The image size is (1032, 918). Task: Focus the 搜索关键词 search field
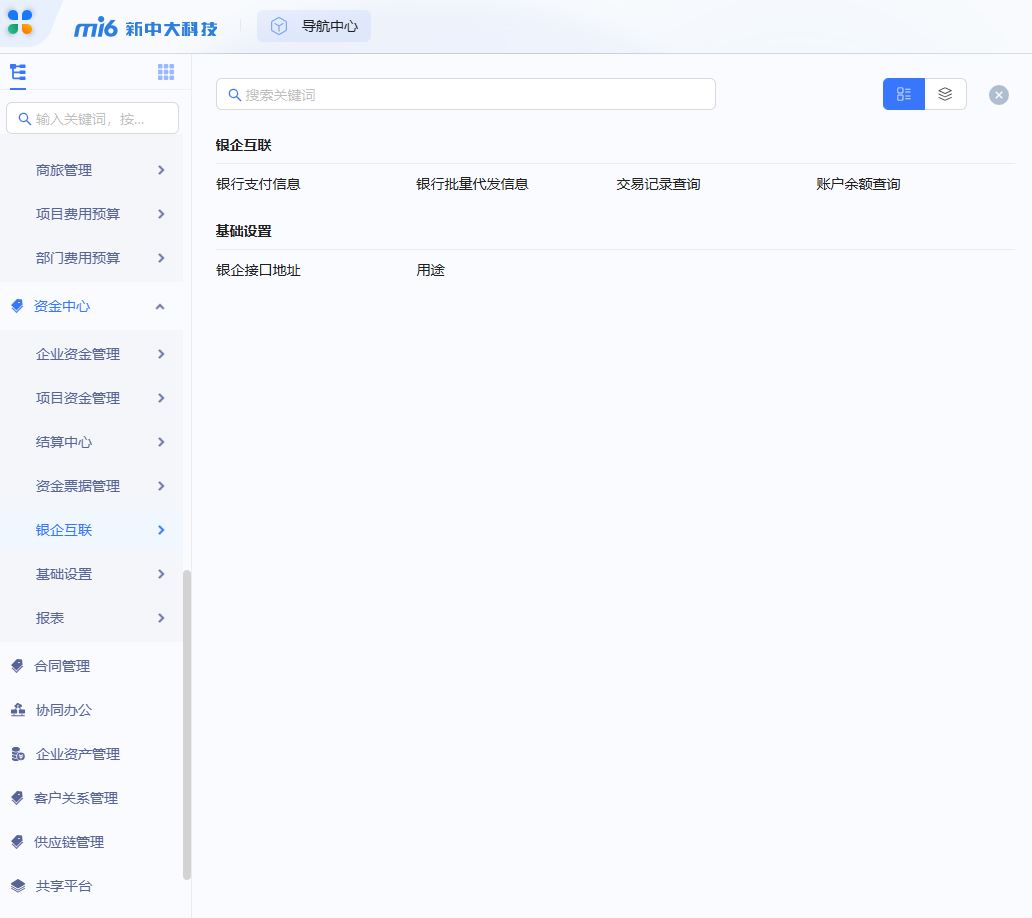466,94
